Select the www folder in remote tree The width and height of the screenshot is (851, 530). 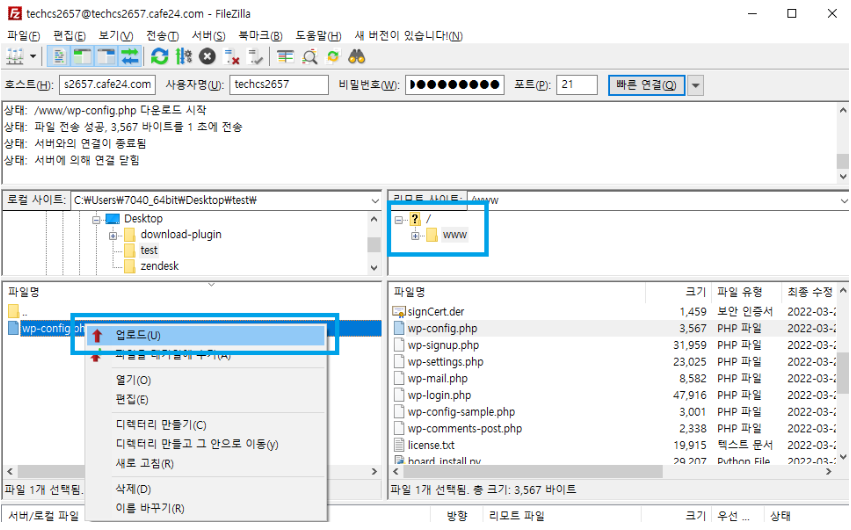[454, 235]
